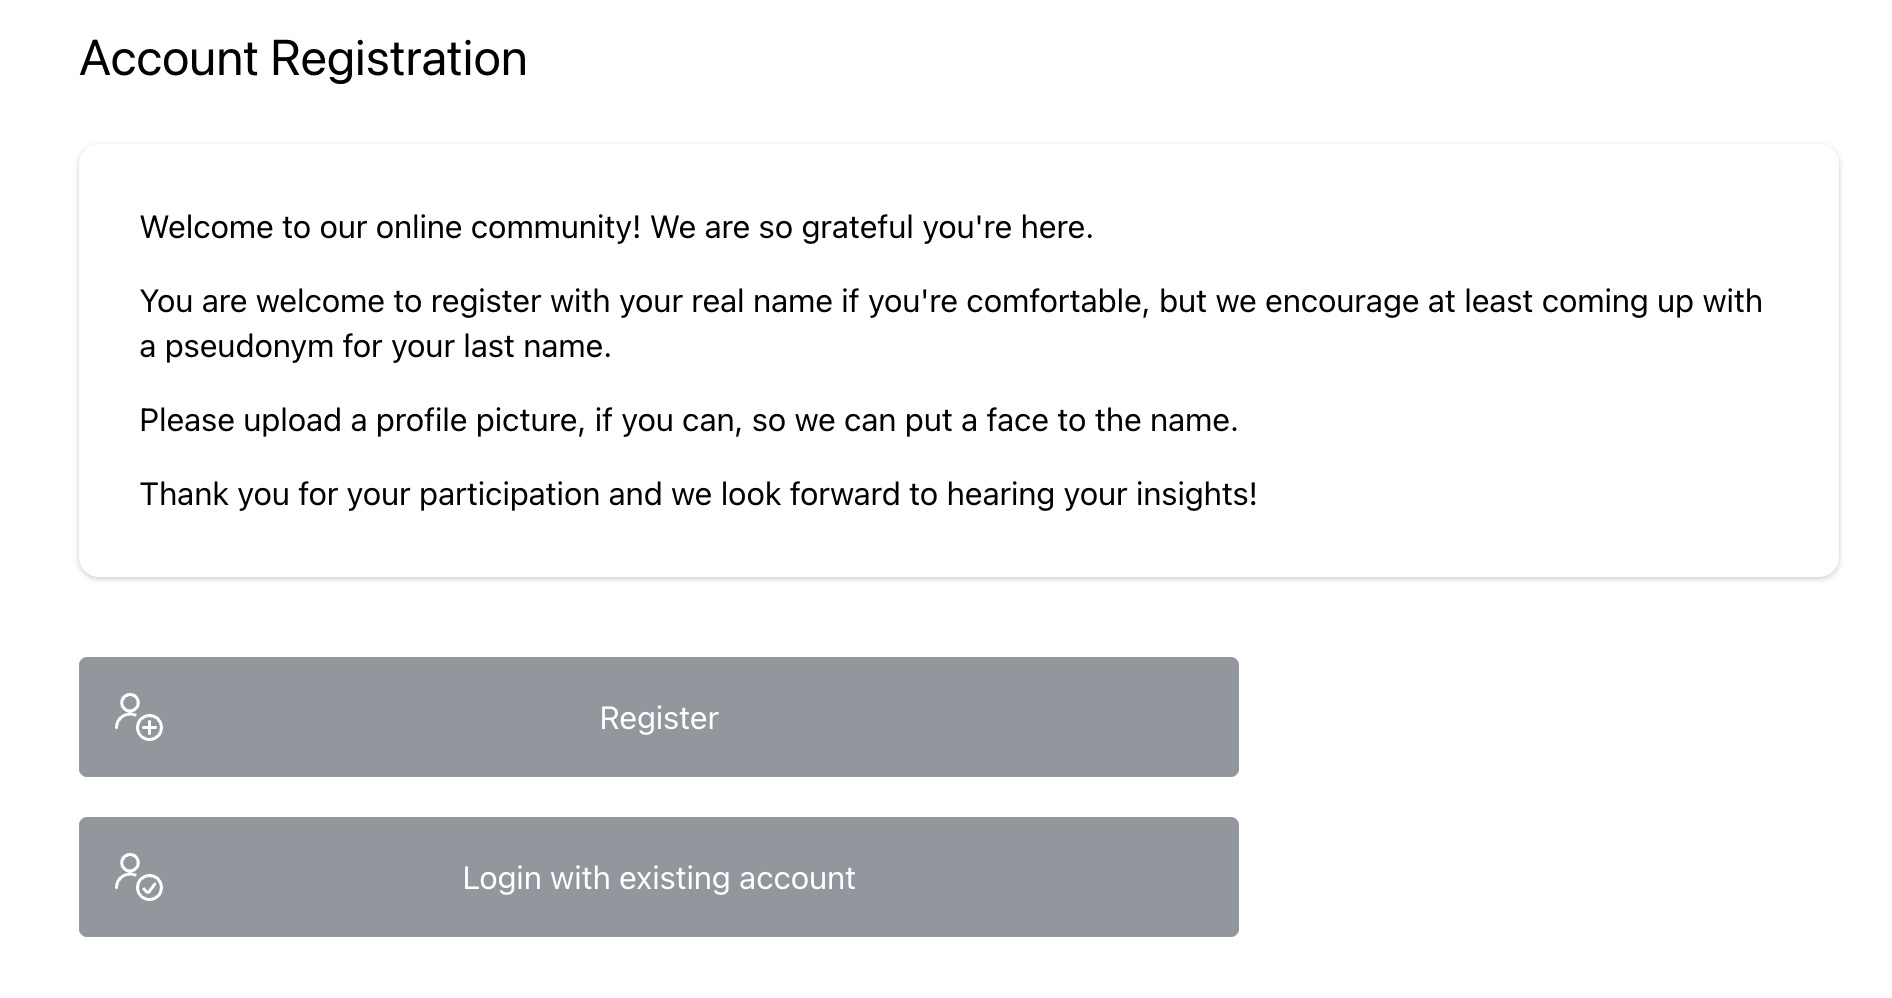
Task: Click the word "Account" in the heading
Action: click(x=169, y=59)
